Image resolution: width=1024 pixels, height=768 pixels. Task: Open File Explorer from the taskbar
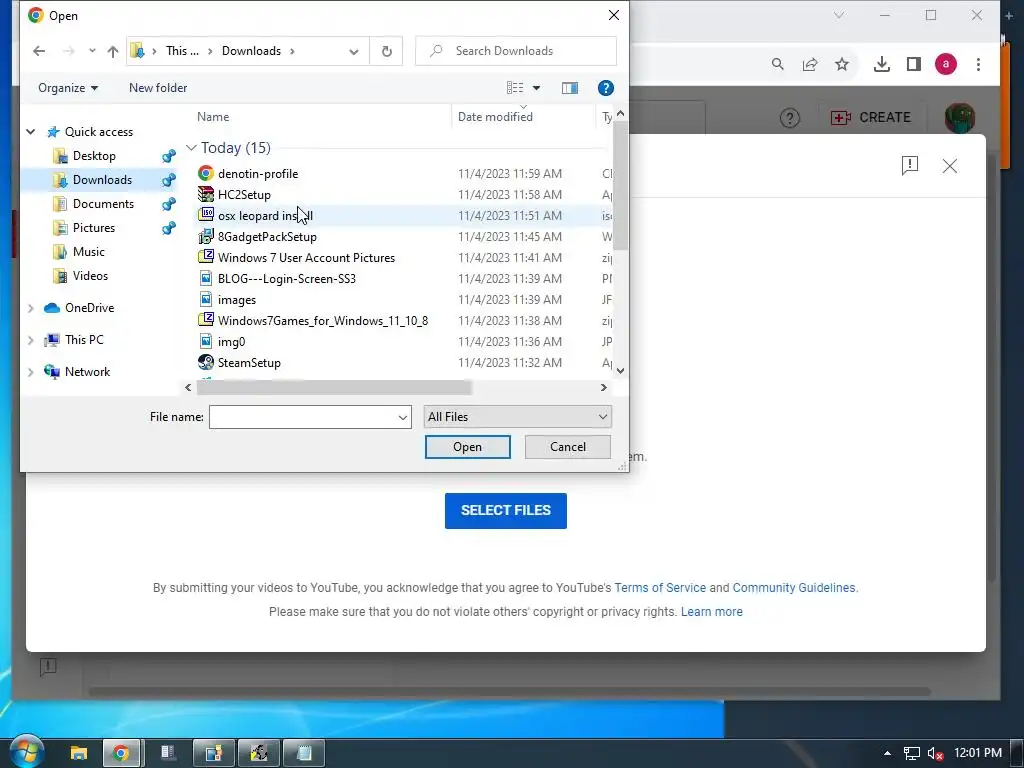click(79, 753)
